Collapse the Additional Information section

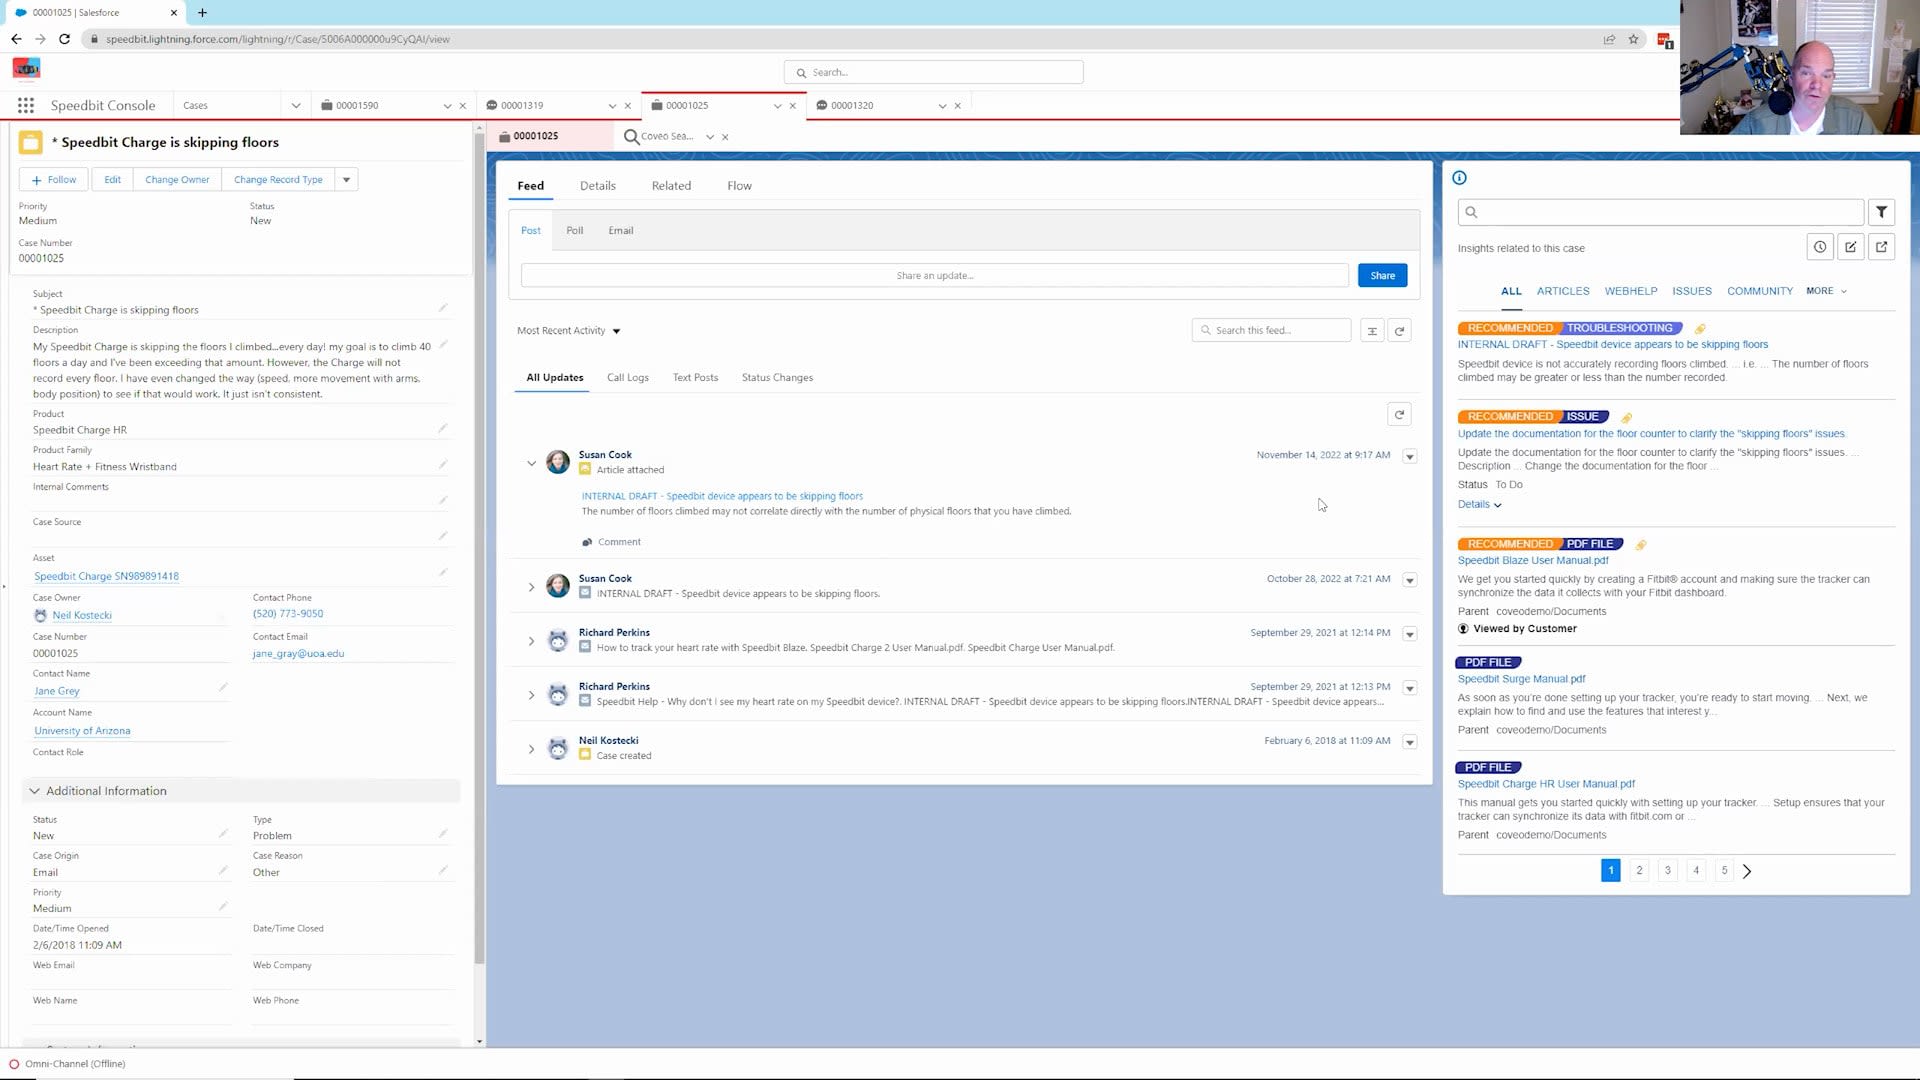click(x=35, y=791)
